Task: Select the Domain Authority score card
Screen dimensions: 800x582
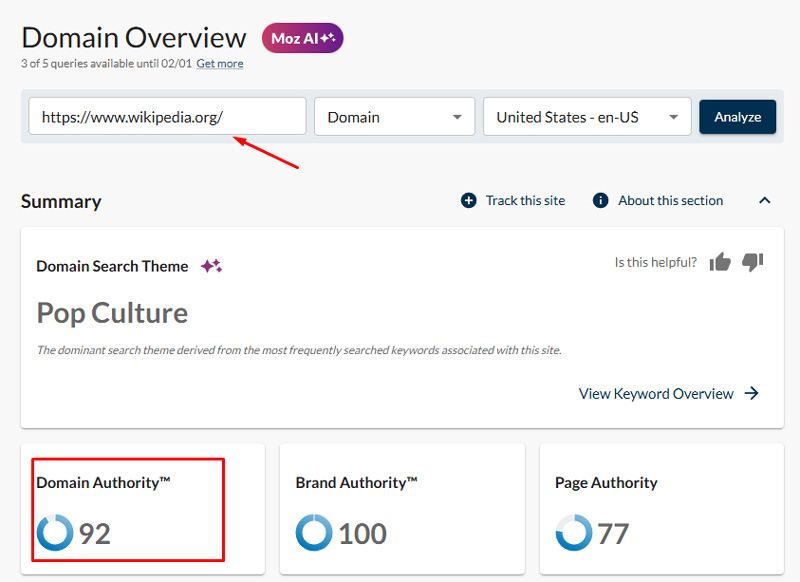Action: pos(128,509)
